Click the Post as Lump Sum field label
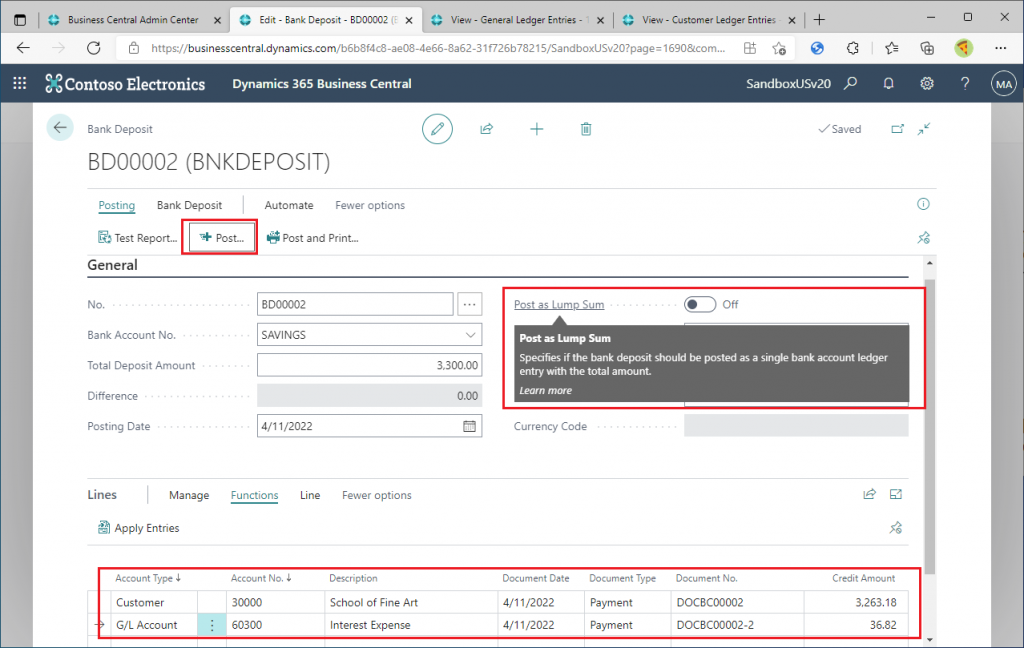 pos(558,304)
